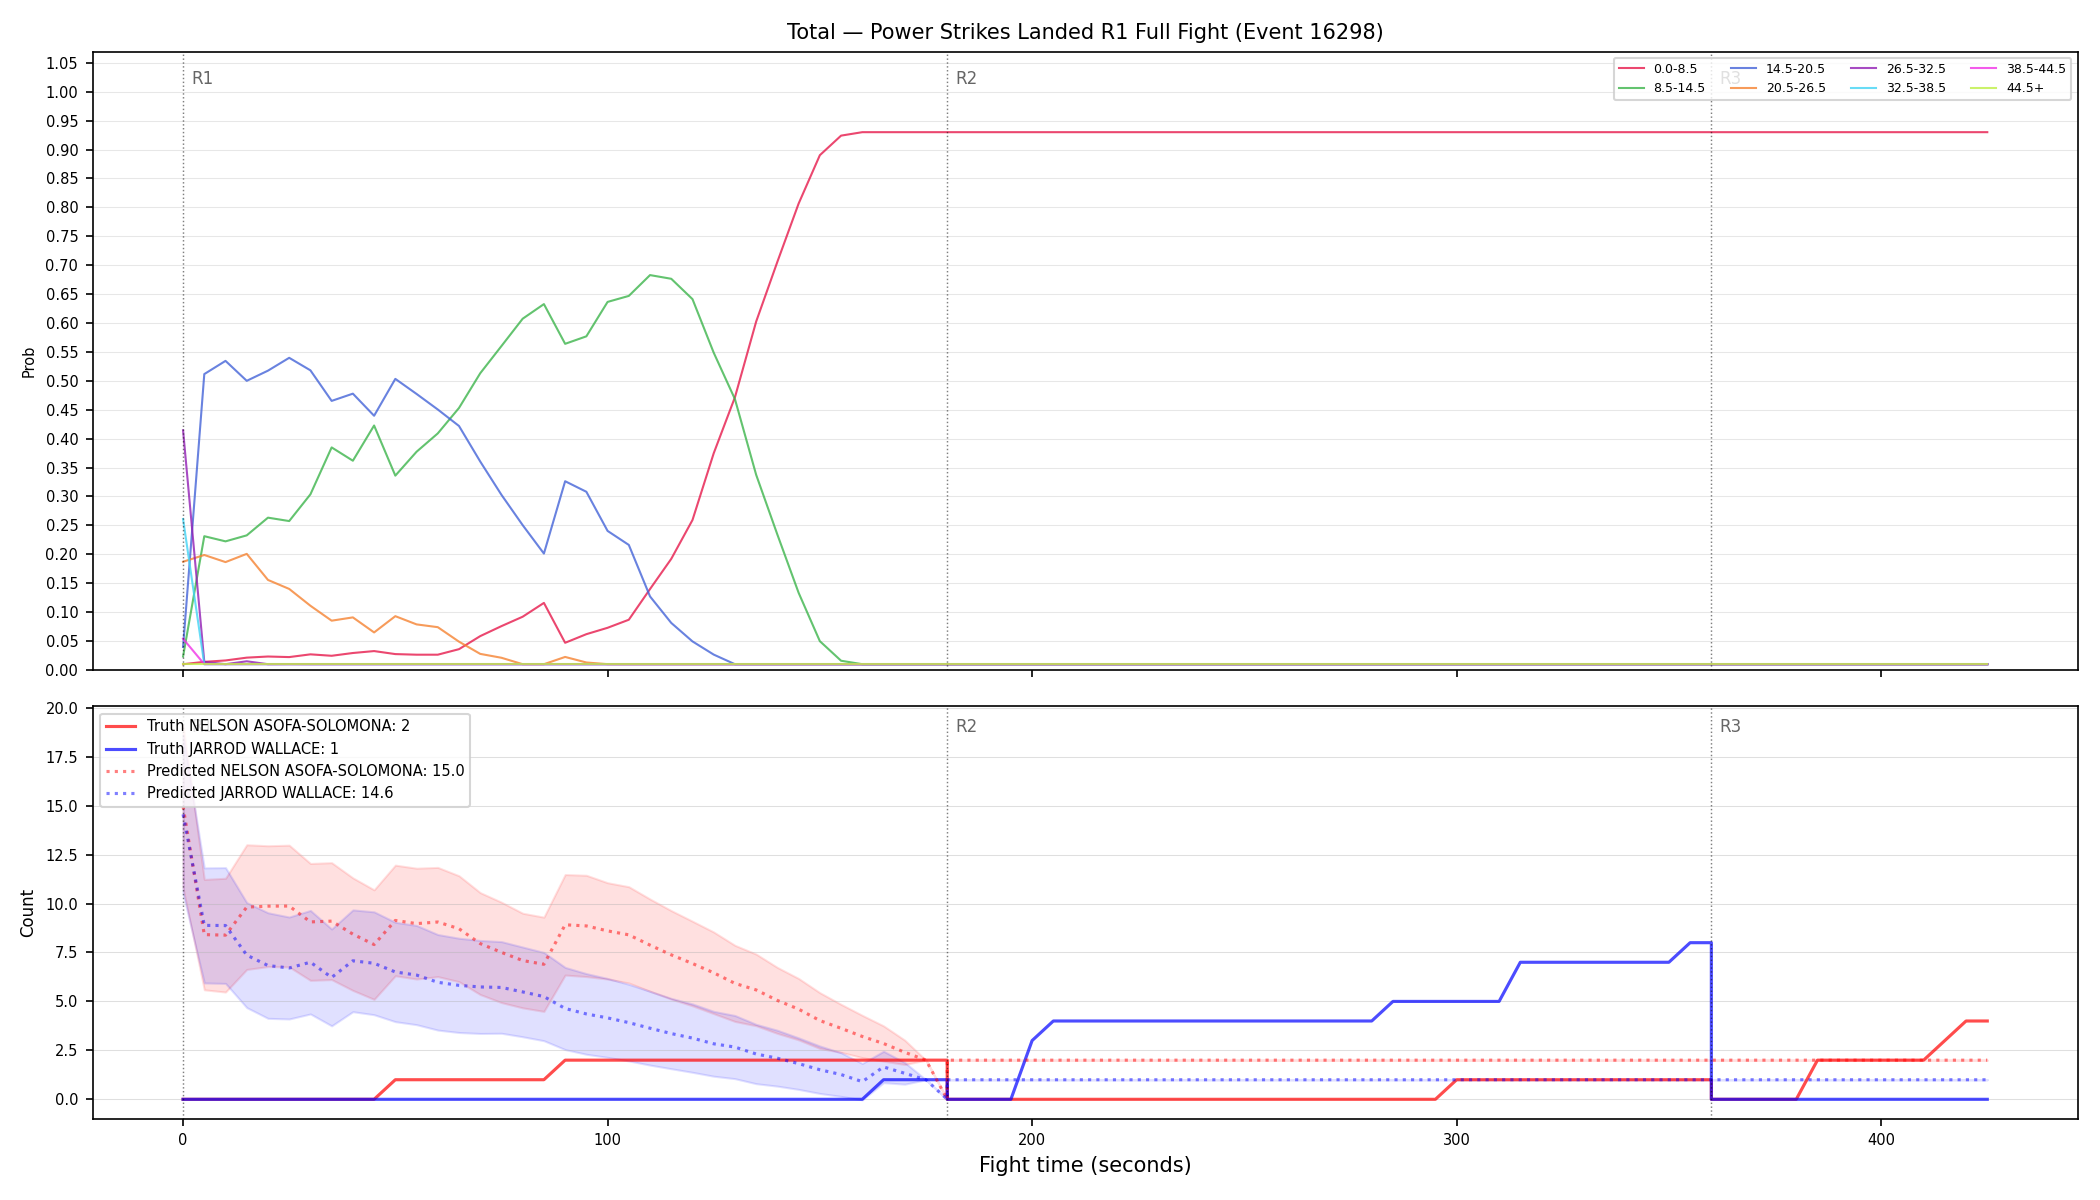Image resolution: width=2100 pixels, height=1200 pixels.
Task: Click the 12.5 tick on Count axis
Action: coord(62,855)
